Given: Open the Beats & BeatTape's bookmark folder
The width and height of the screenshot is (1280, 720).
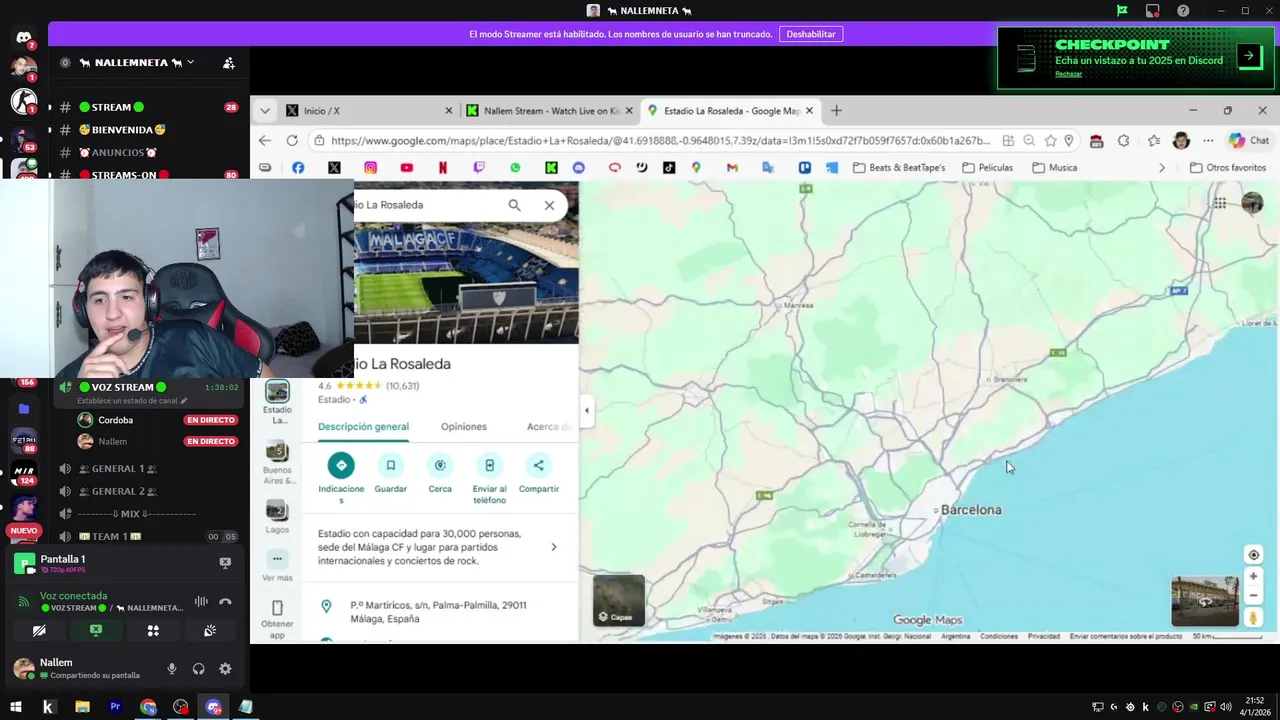Looking at the screenshot, I should pos(899,168).
